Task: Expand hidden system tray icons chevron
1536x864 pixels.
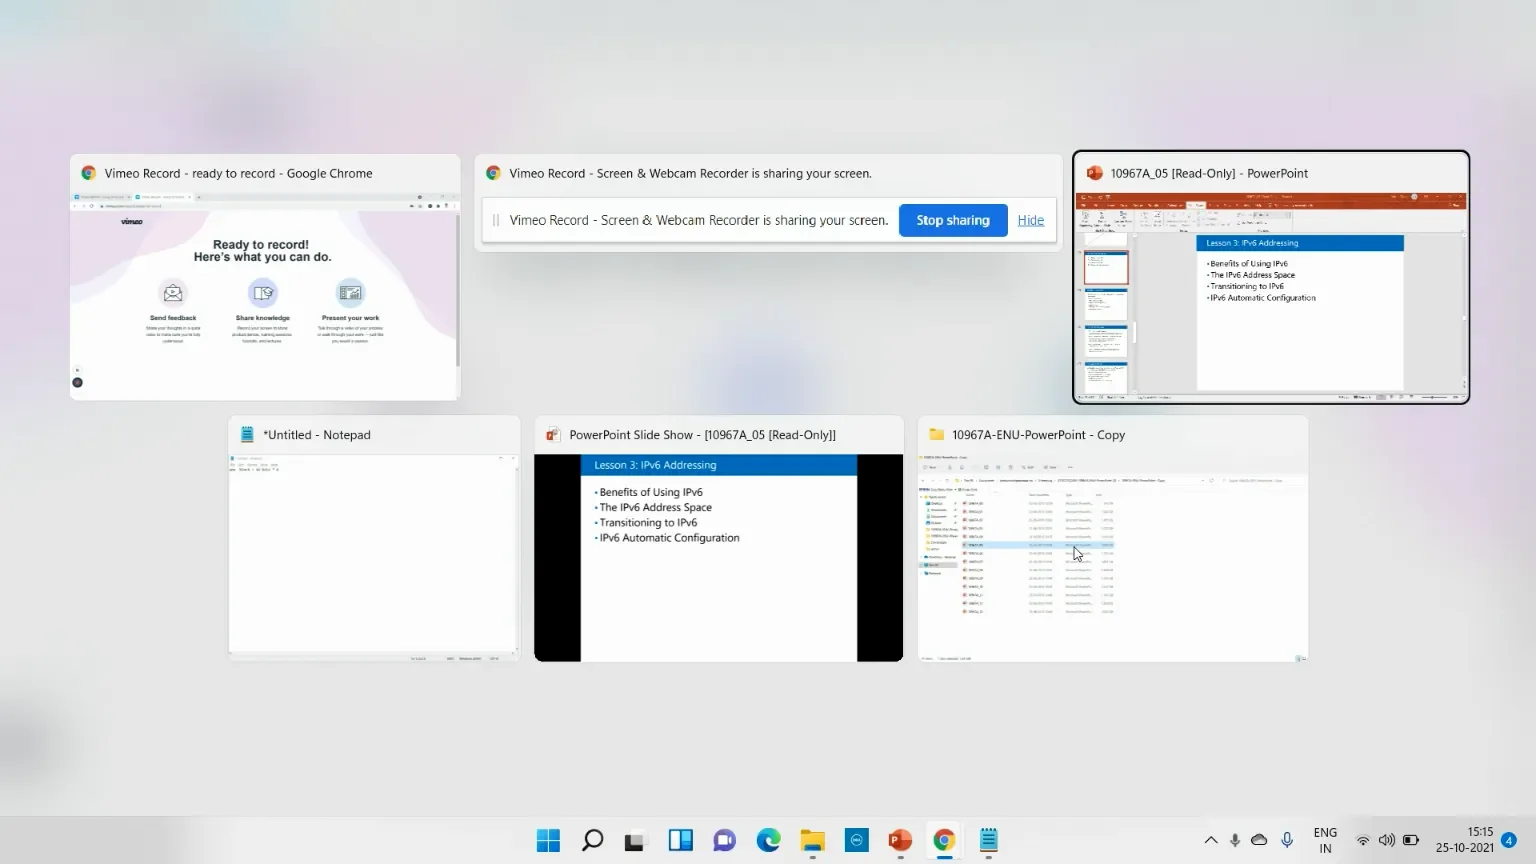Action: pos(1211,840)
